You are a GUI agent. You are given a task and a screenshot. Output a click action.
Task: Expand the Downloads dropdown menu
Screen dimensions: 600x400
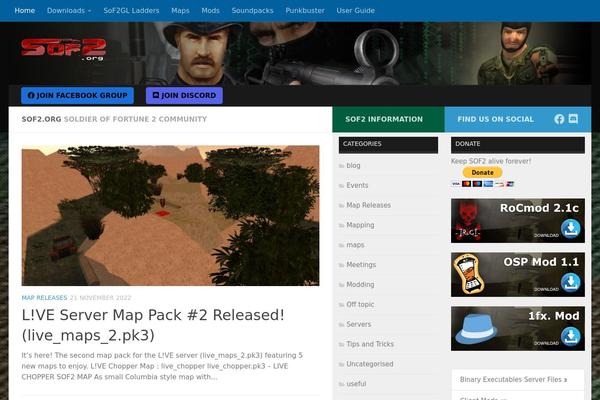coord(69,11)
